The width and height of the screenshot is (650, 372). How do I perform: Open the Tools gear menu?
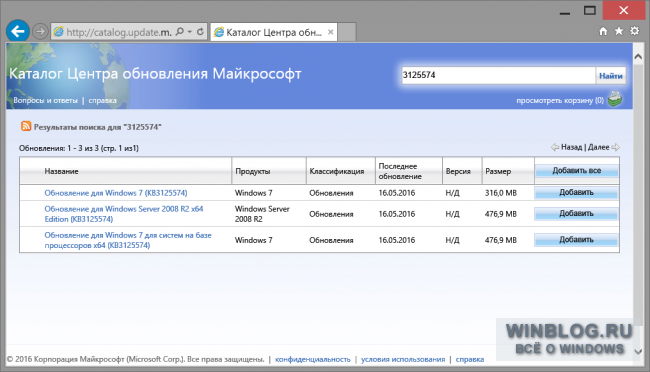(x=634, y=31)
